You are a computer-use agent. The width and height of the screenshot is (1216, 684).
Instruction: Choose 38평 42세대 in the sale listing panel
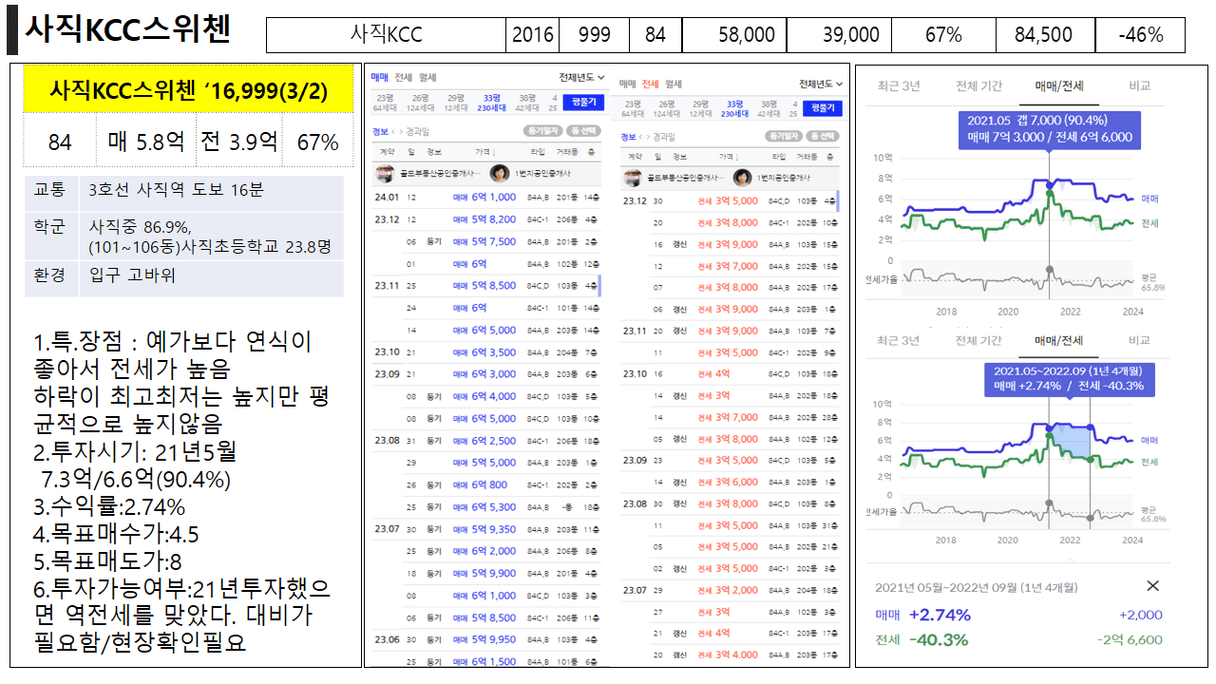click(x=527, y=103)
